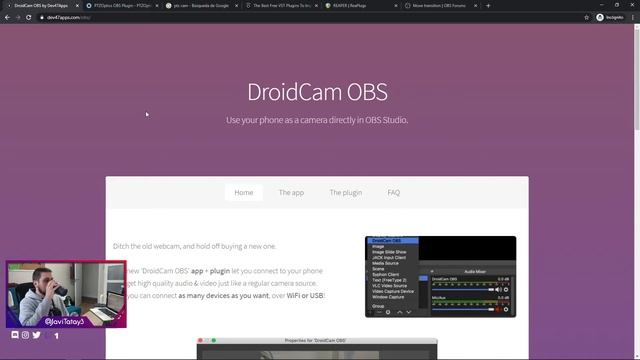Open the Home section of the page
Viewport: 640px width, 360px height.
click(x=244, y=193)
